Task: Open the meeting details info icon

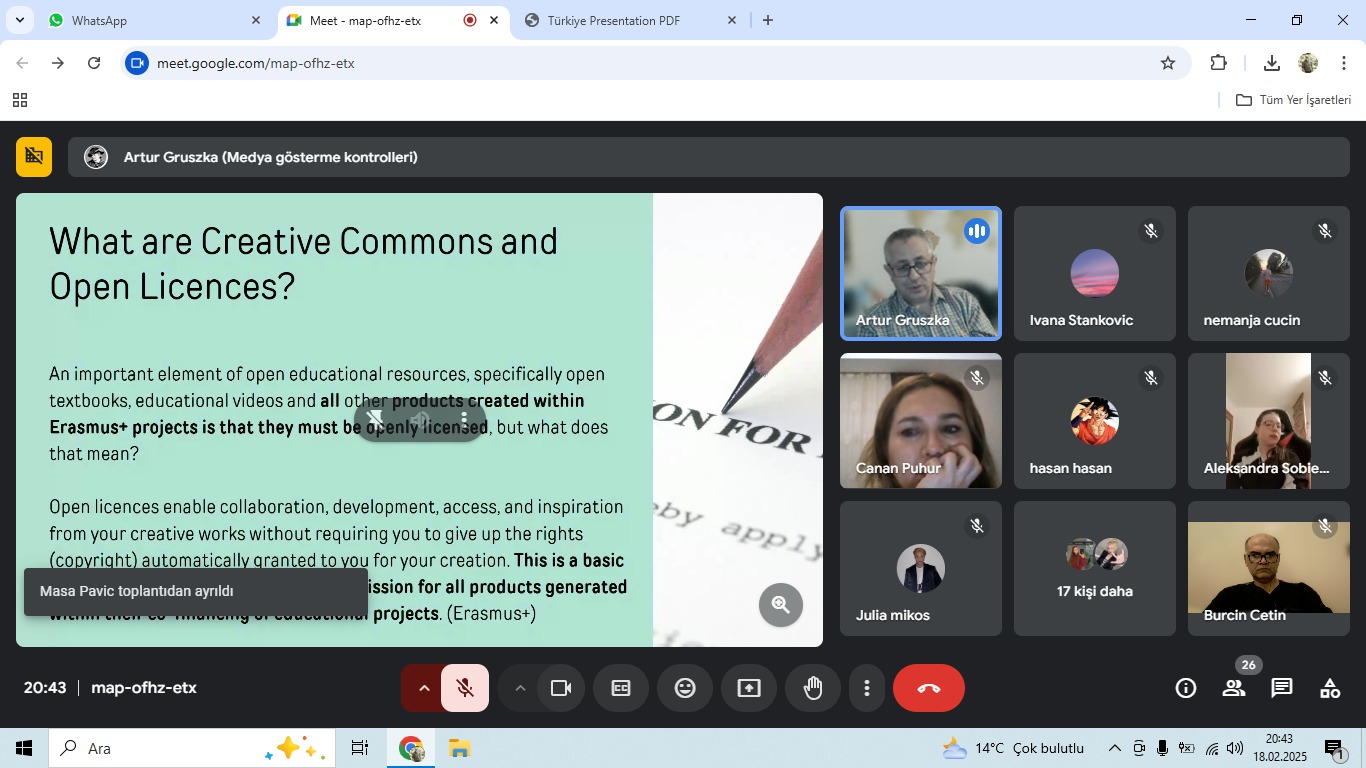Action: coord(1185,688)
